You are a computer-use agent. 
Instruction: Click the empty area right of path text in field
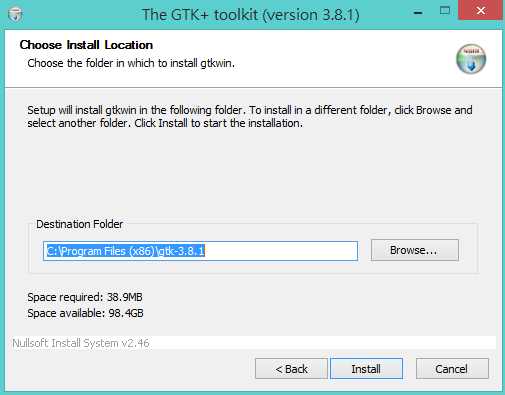tap(281, 251)
